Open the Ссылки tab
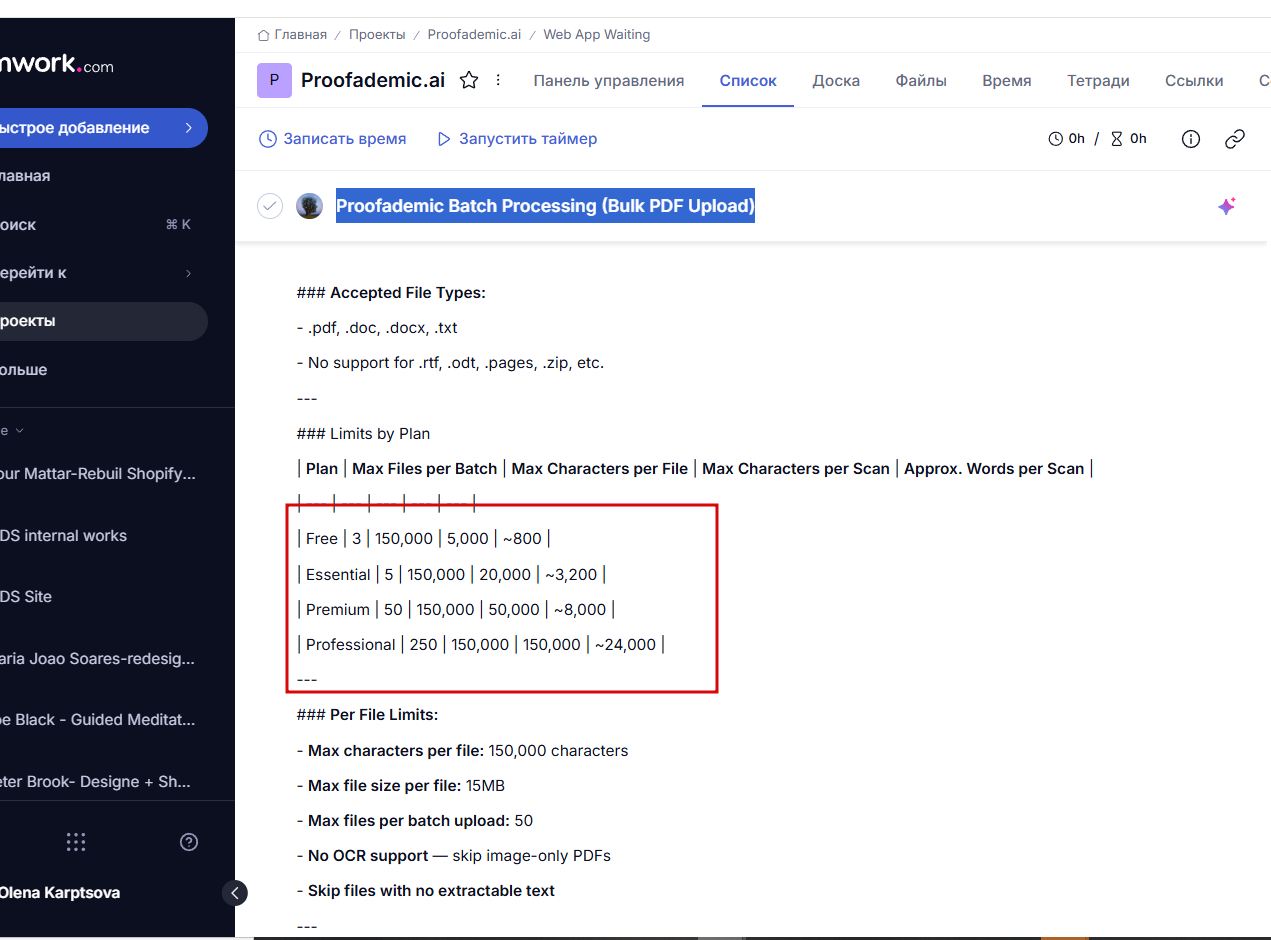Image resolution: width=1271 pixels, height=940 pixels. coord(1194,81)
